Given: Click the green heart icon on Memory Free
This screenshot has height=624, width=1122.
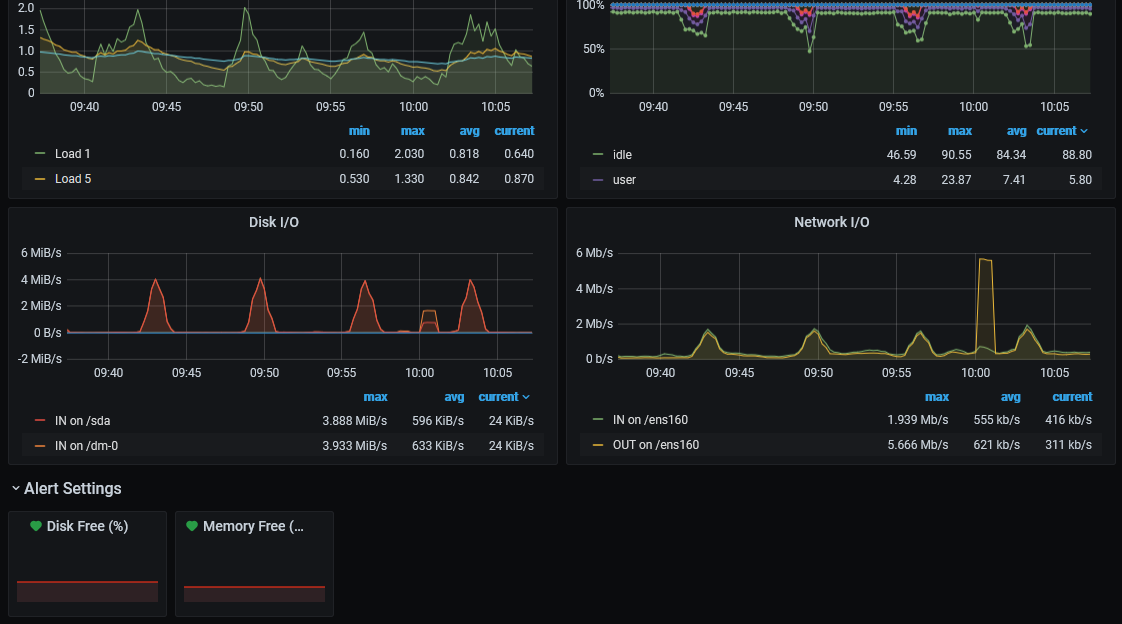Looking at the screenshot, I should click(191, 526).
